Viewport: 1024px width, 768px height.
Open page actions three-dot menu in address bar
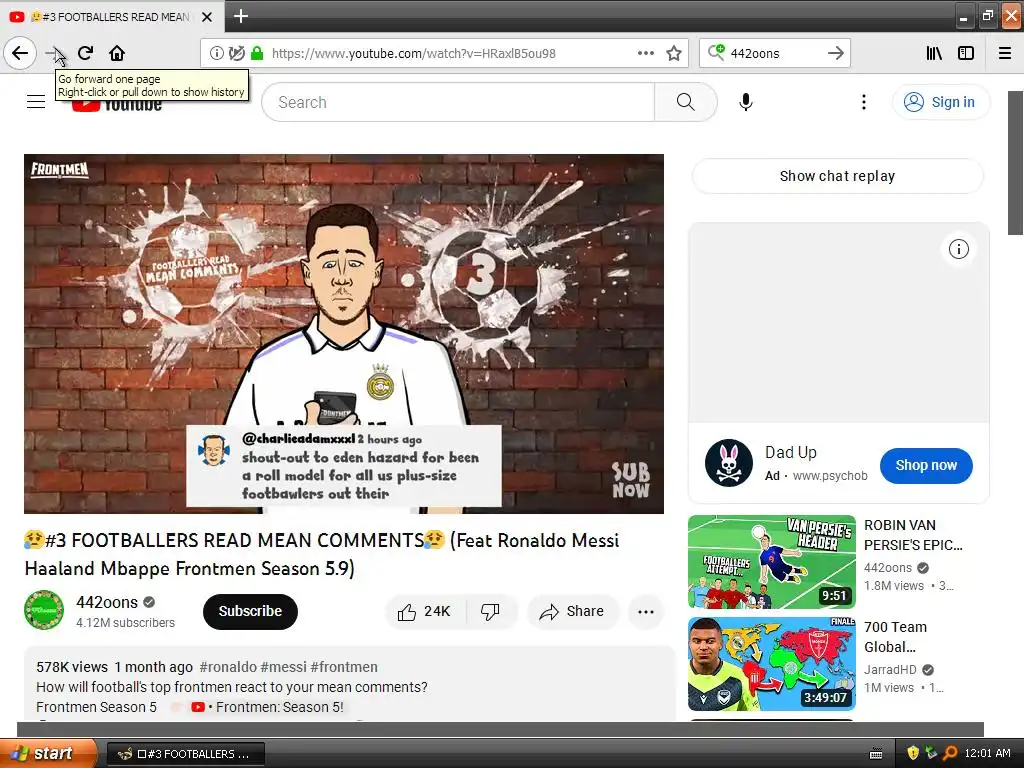[x=646, y=53]
